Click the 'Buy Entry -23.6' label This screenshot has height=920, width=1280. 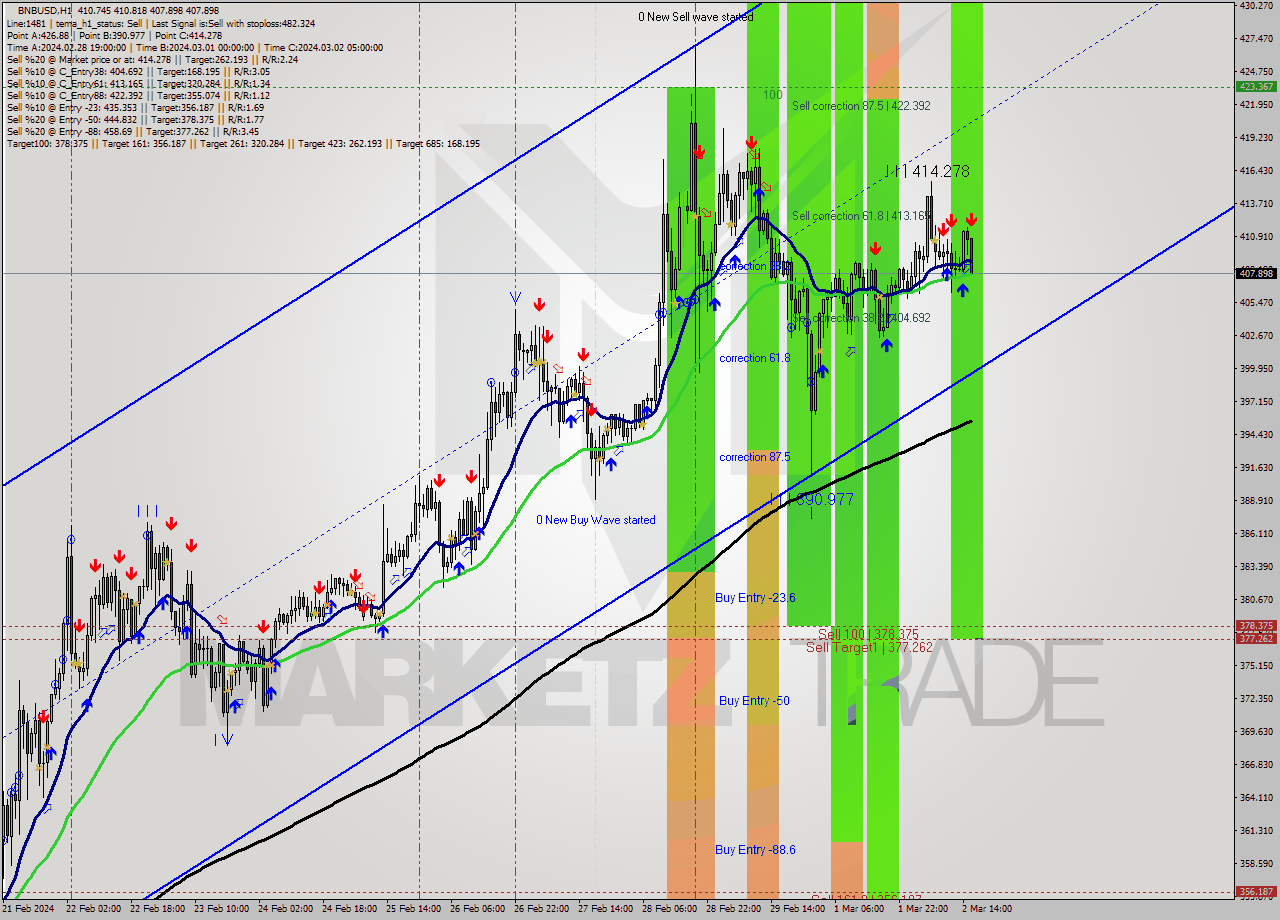coord(755,598)
